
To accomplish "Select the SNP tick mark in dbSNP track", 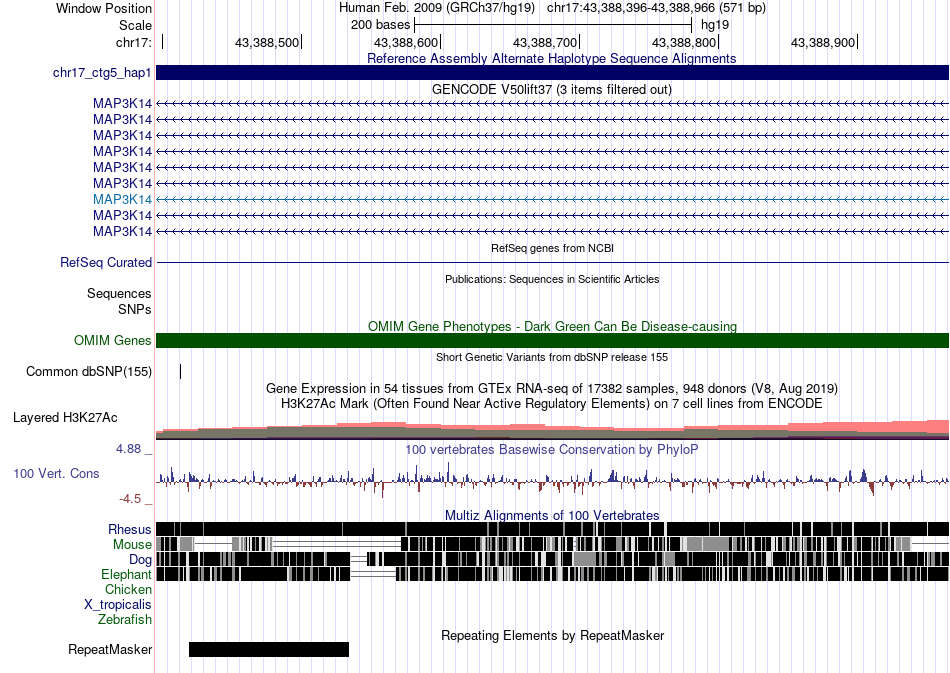I will click(181, 371).
